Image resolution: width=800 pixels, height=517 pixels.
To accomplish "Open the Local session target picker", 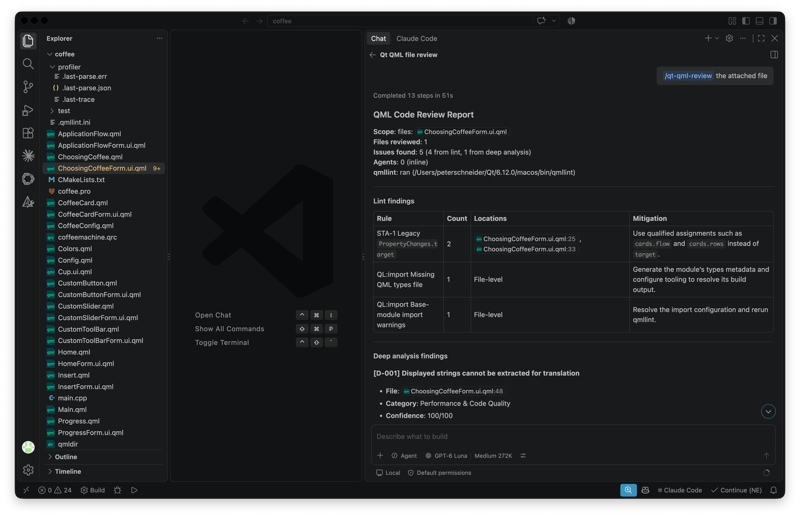I will click(x=388, y=473).
